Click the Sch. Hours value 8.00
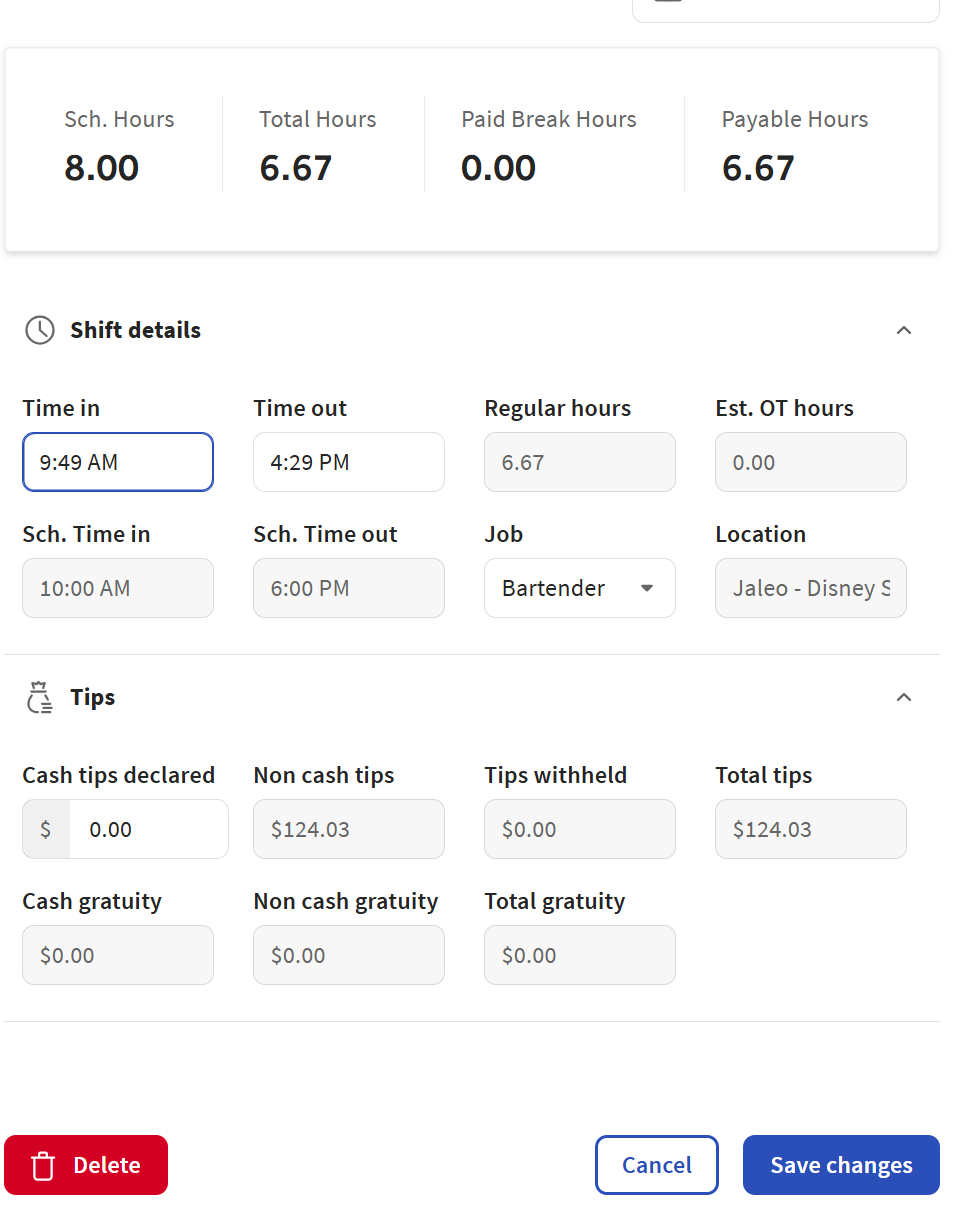970x1220 pixels. pyautogui.click(x=102, y=168)
